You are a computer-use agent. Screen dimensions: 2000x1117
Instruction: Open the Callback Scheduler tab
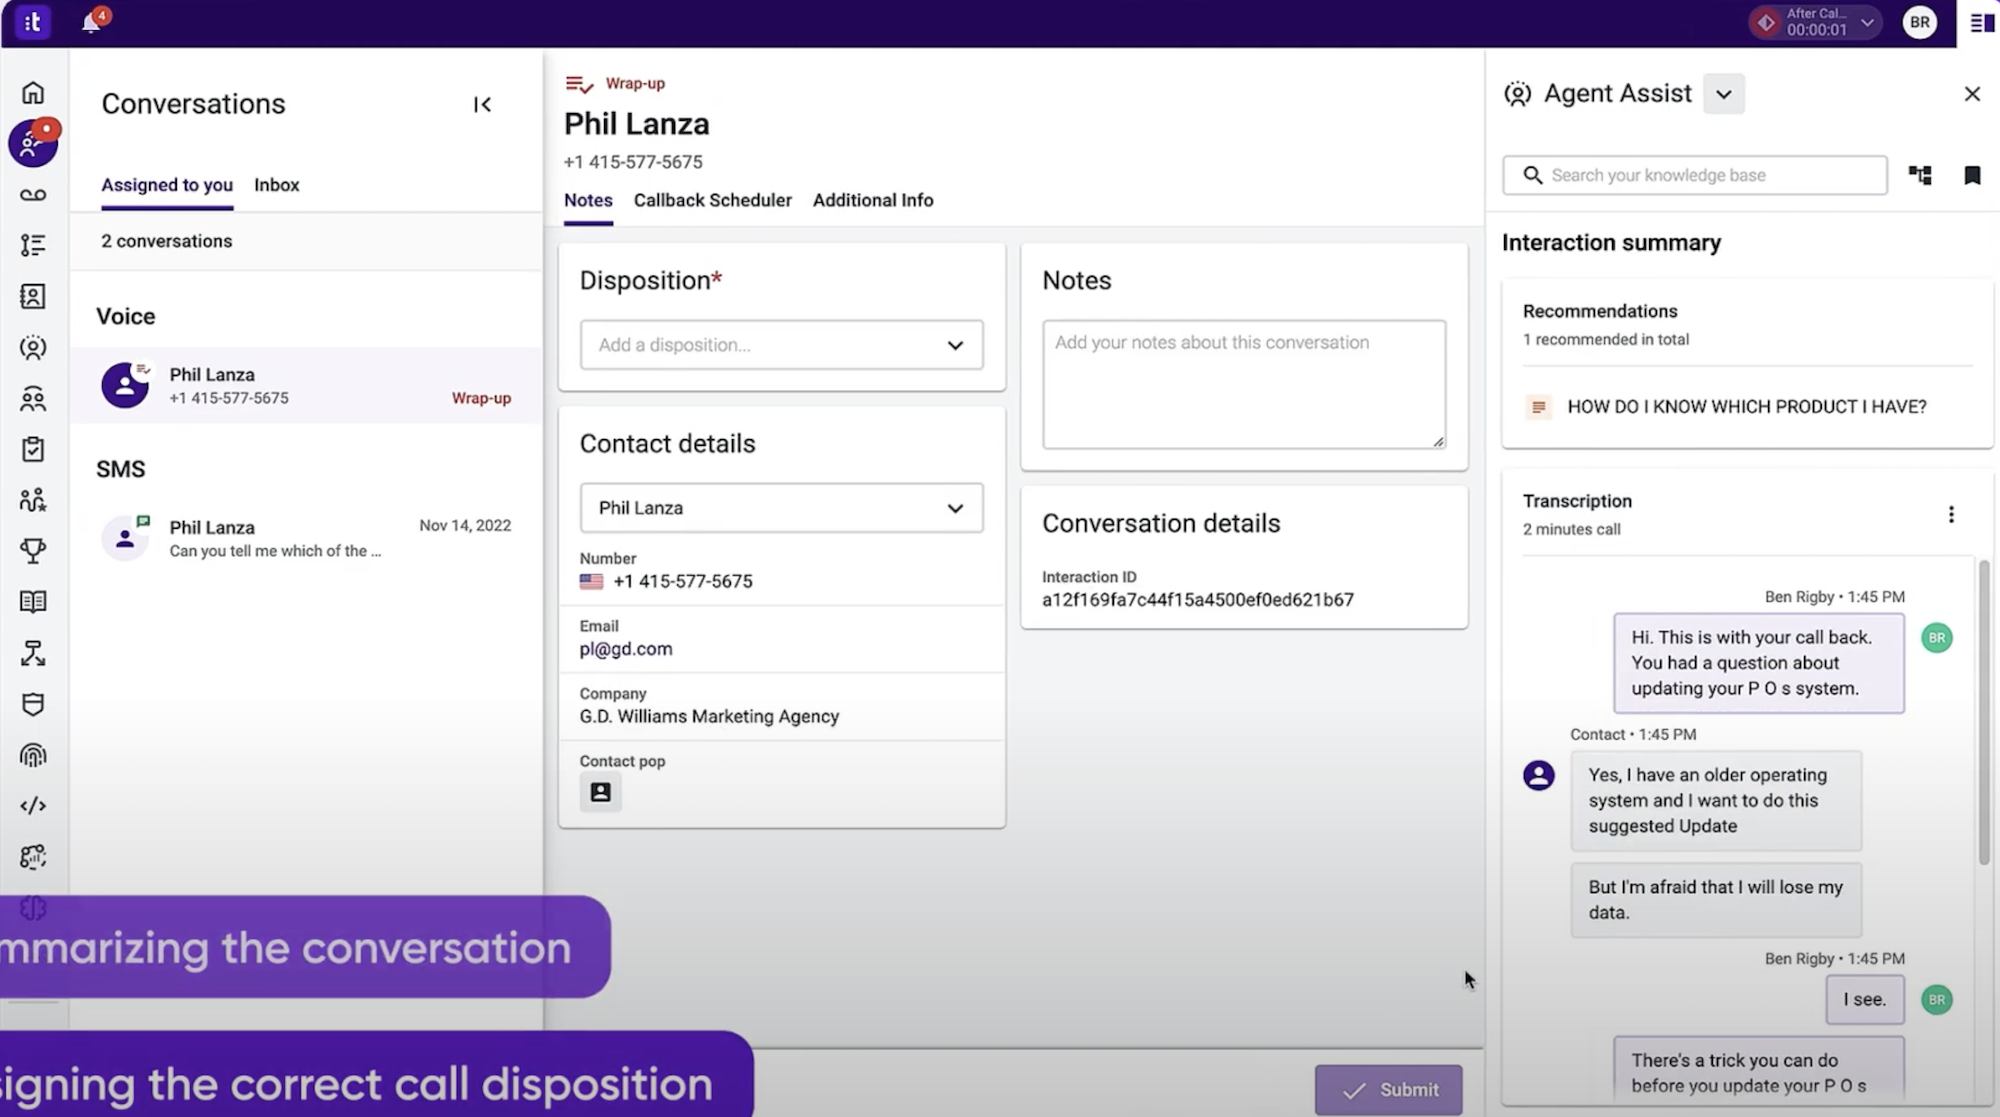[712, 200]
